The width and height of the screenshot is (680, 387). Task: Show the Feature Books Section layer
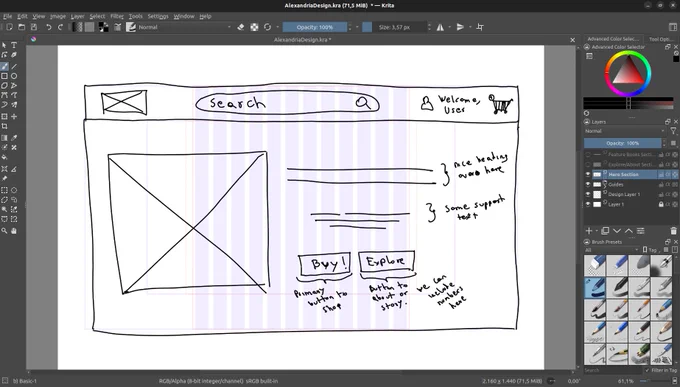click(x=588, y=154)
